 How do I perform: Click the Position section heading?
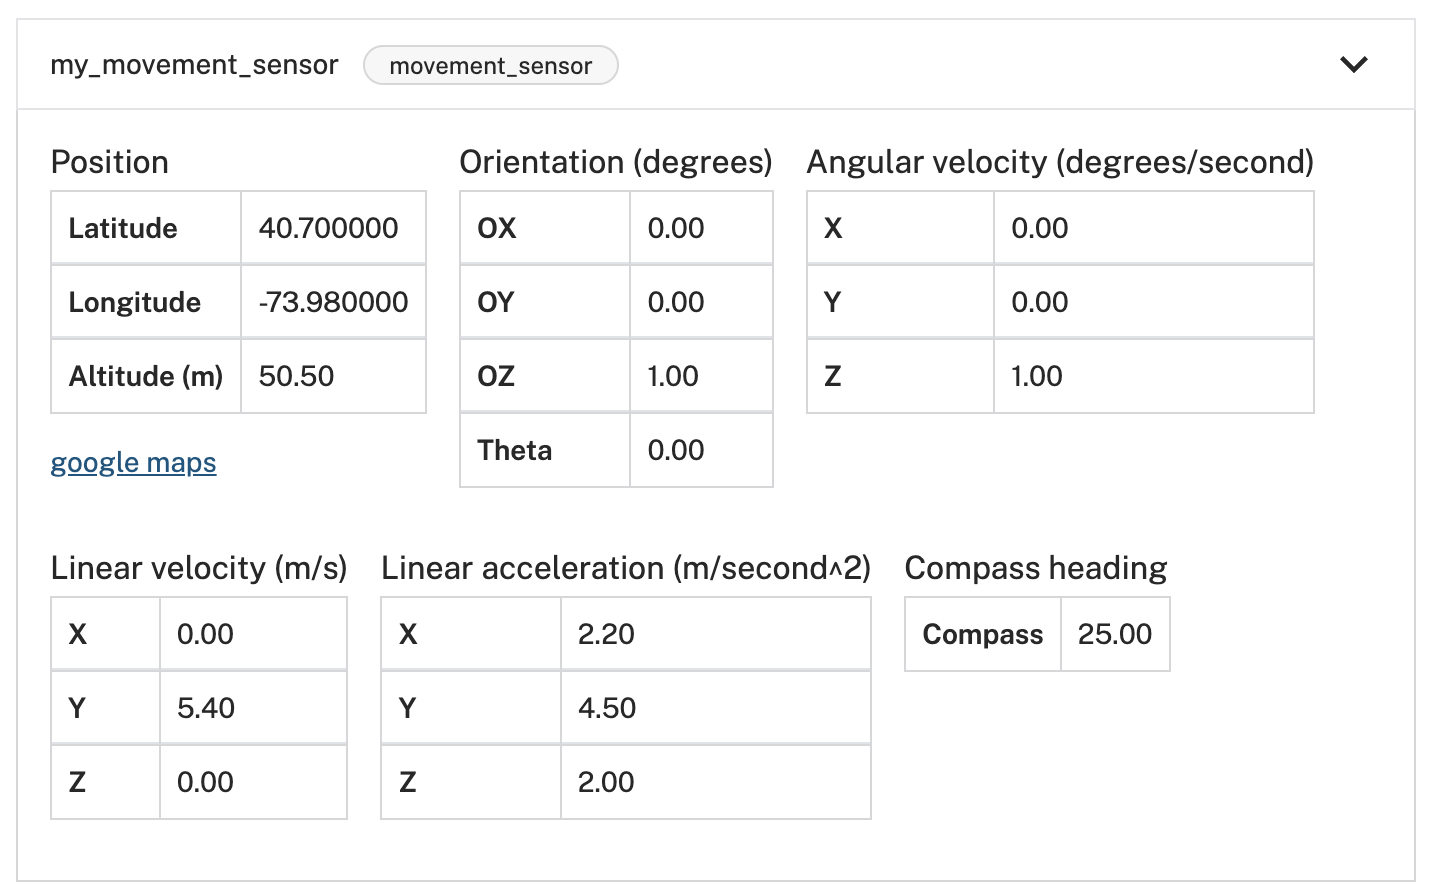[x=110, y=162]
